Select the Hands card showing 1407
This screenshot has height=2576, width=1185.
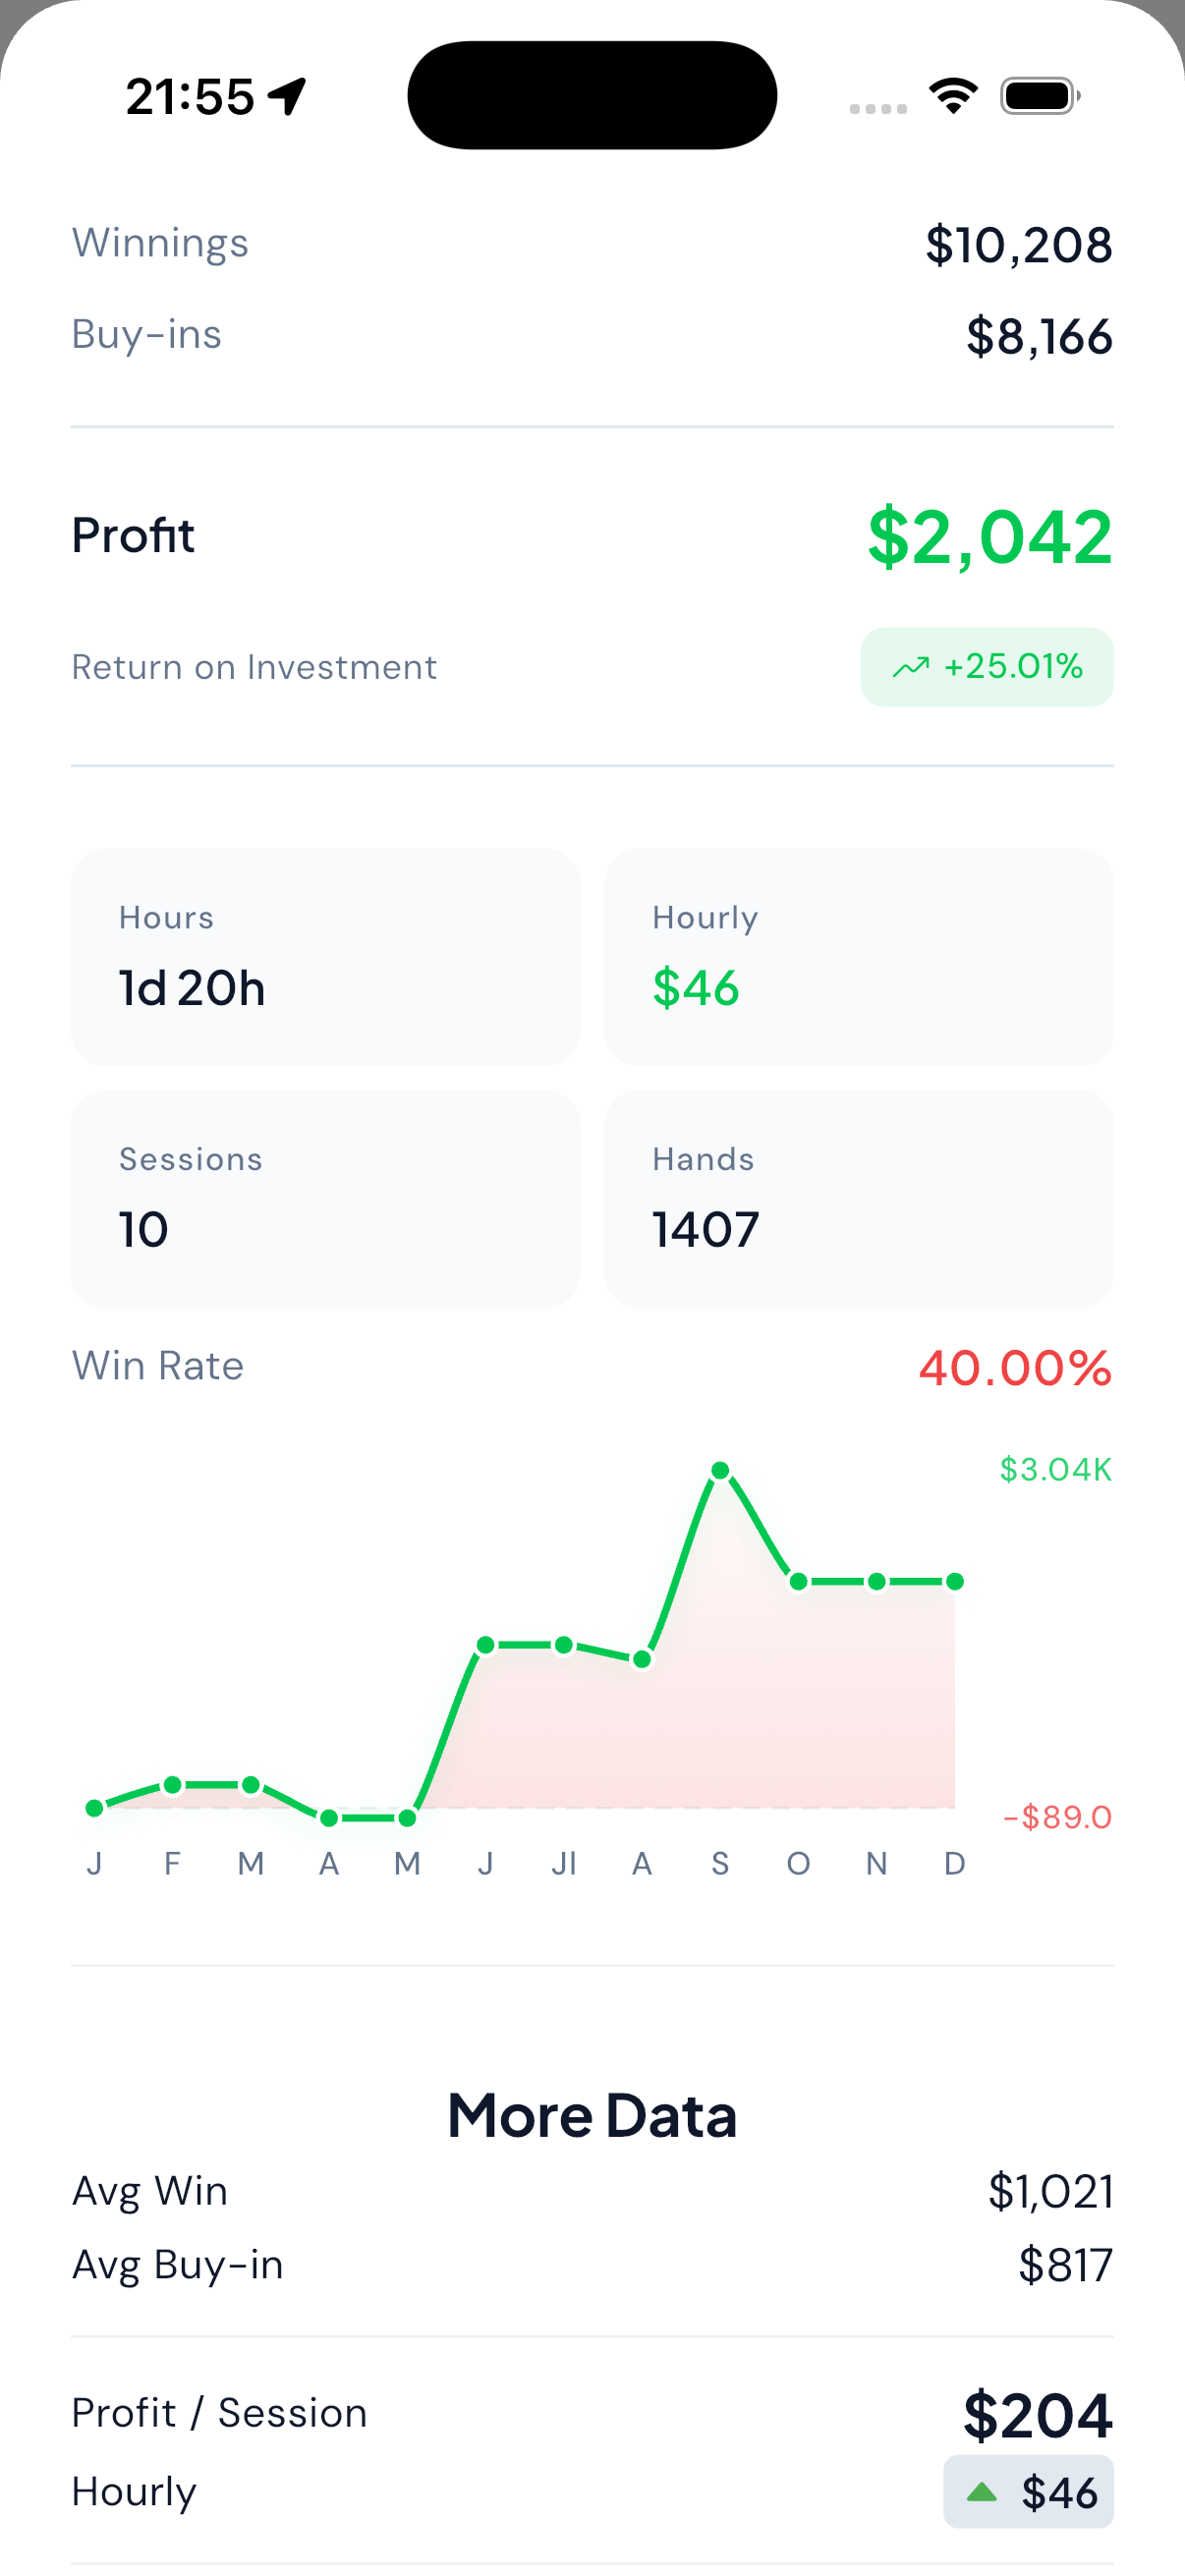click(x=858, y=1198)
